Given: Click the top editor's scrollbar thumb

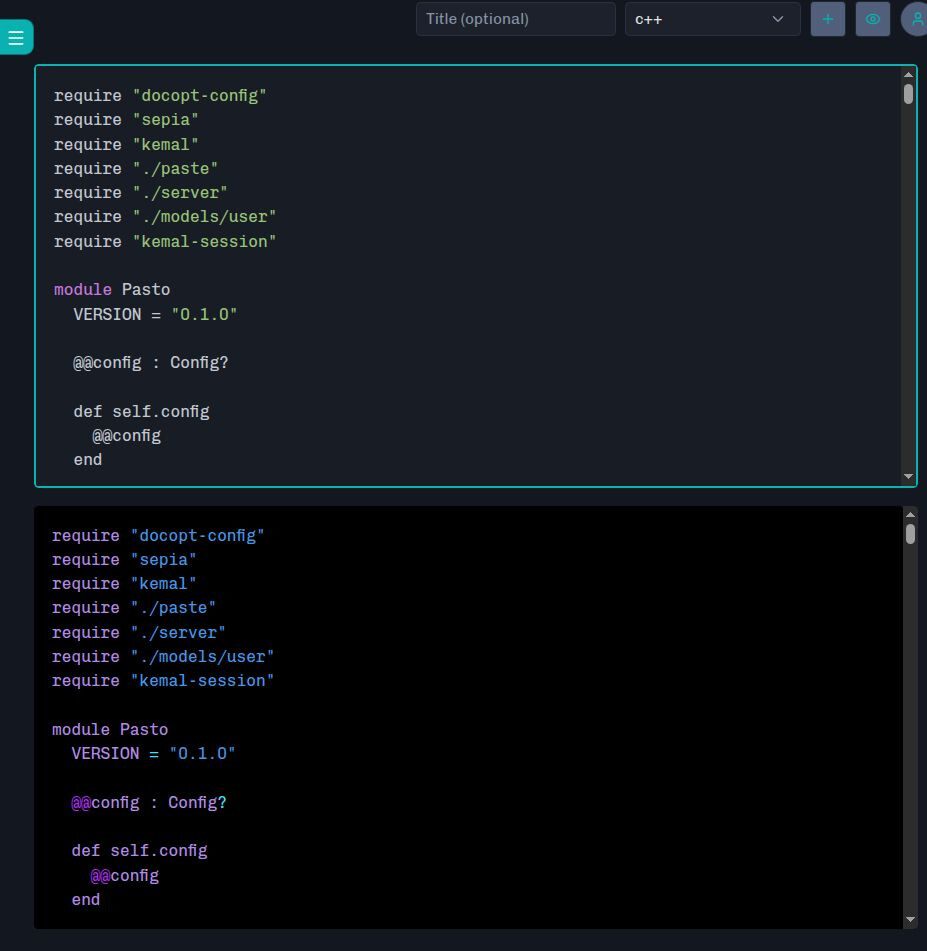Looking at the screenshot, I should pyautogui.click(x=908, y=94).
